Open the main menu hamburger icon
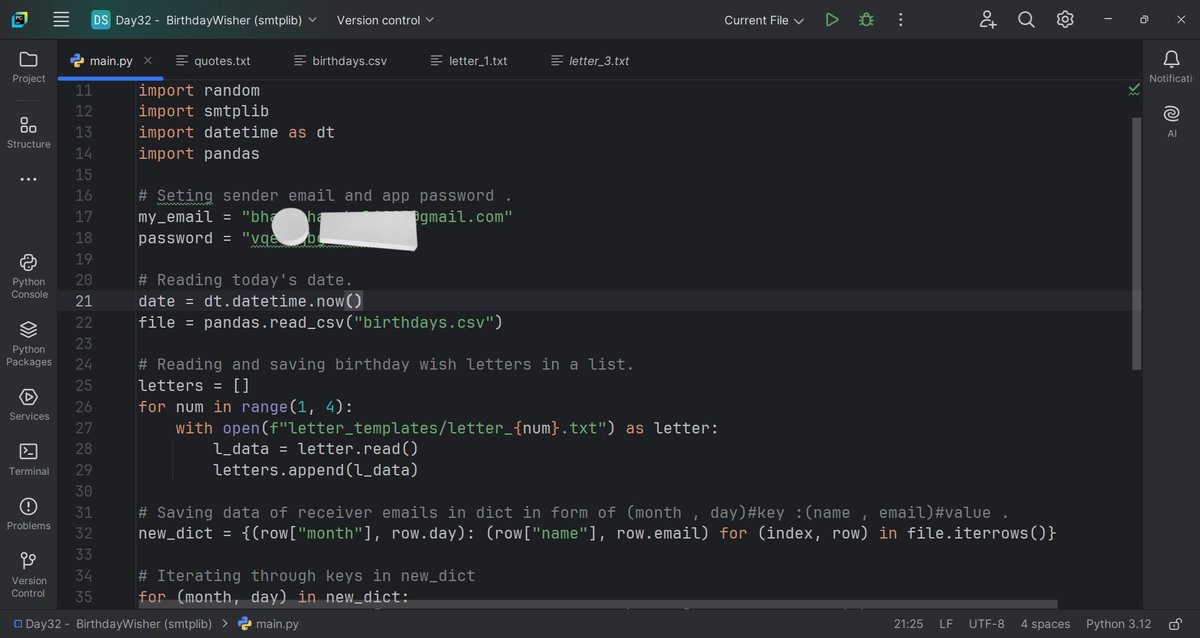 pyautogui.click(x=61, y=19)
